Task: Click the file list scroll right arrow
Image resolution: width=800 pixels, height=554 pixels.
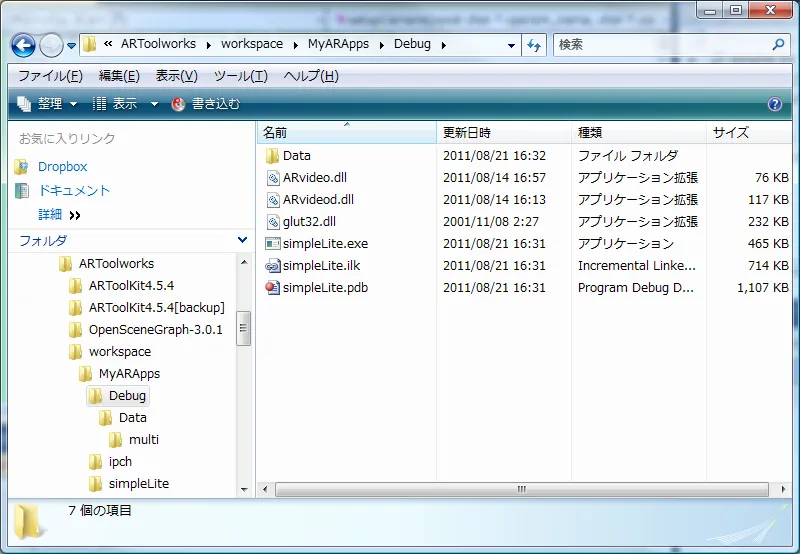Action: tap(783, 489)
